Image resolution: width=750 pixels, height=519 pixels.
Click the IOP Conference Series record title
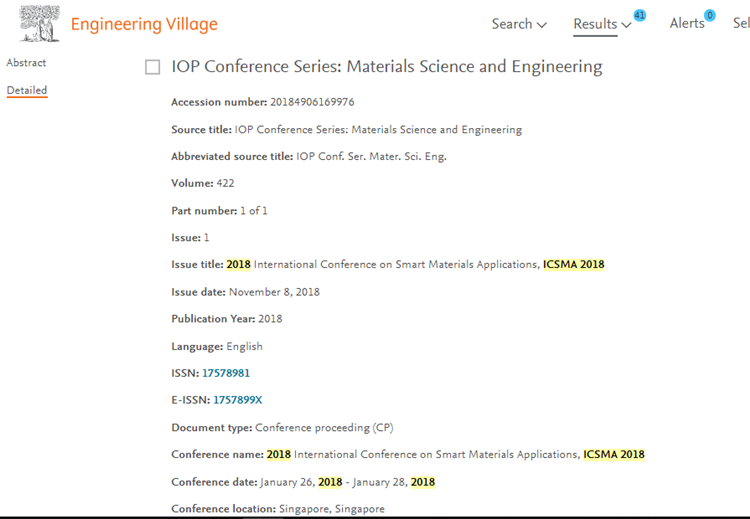(x=386, y=66)
